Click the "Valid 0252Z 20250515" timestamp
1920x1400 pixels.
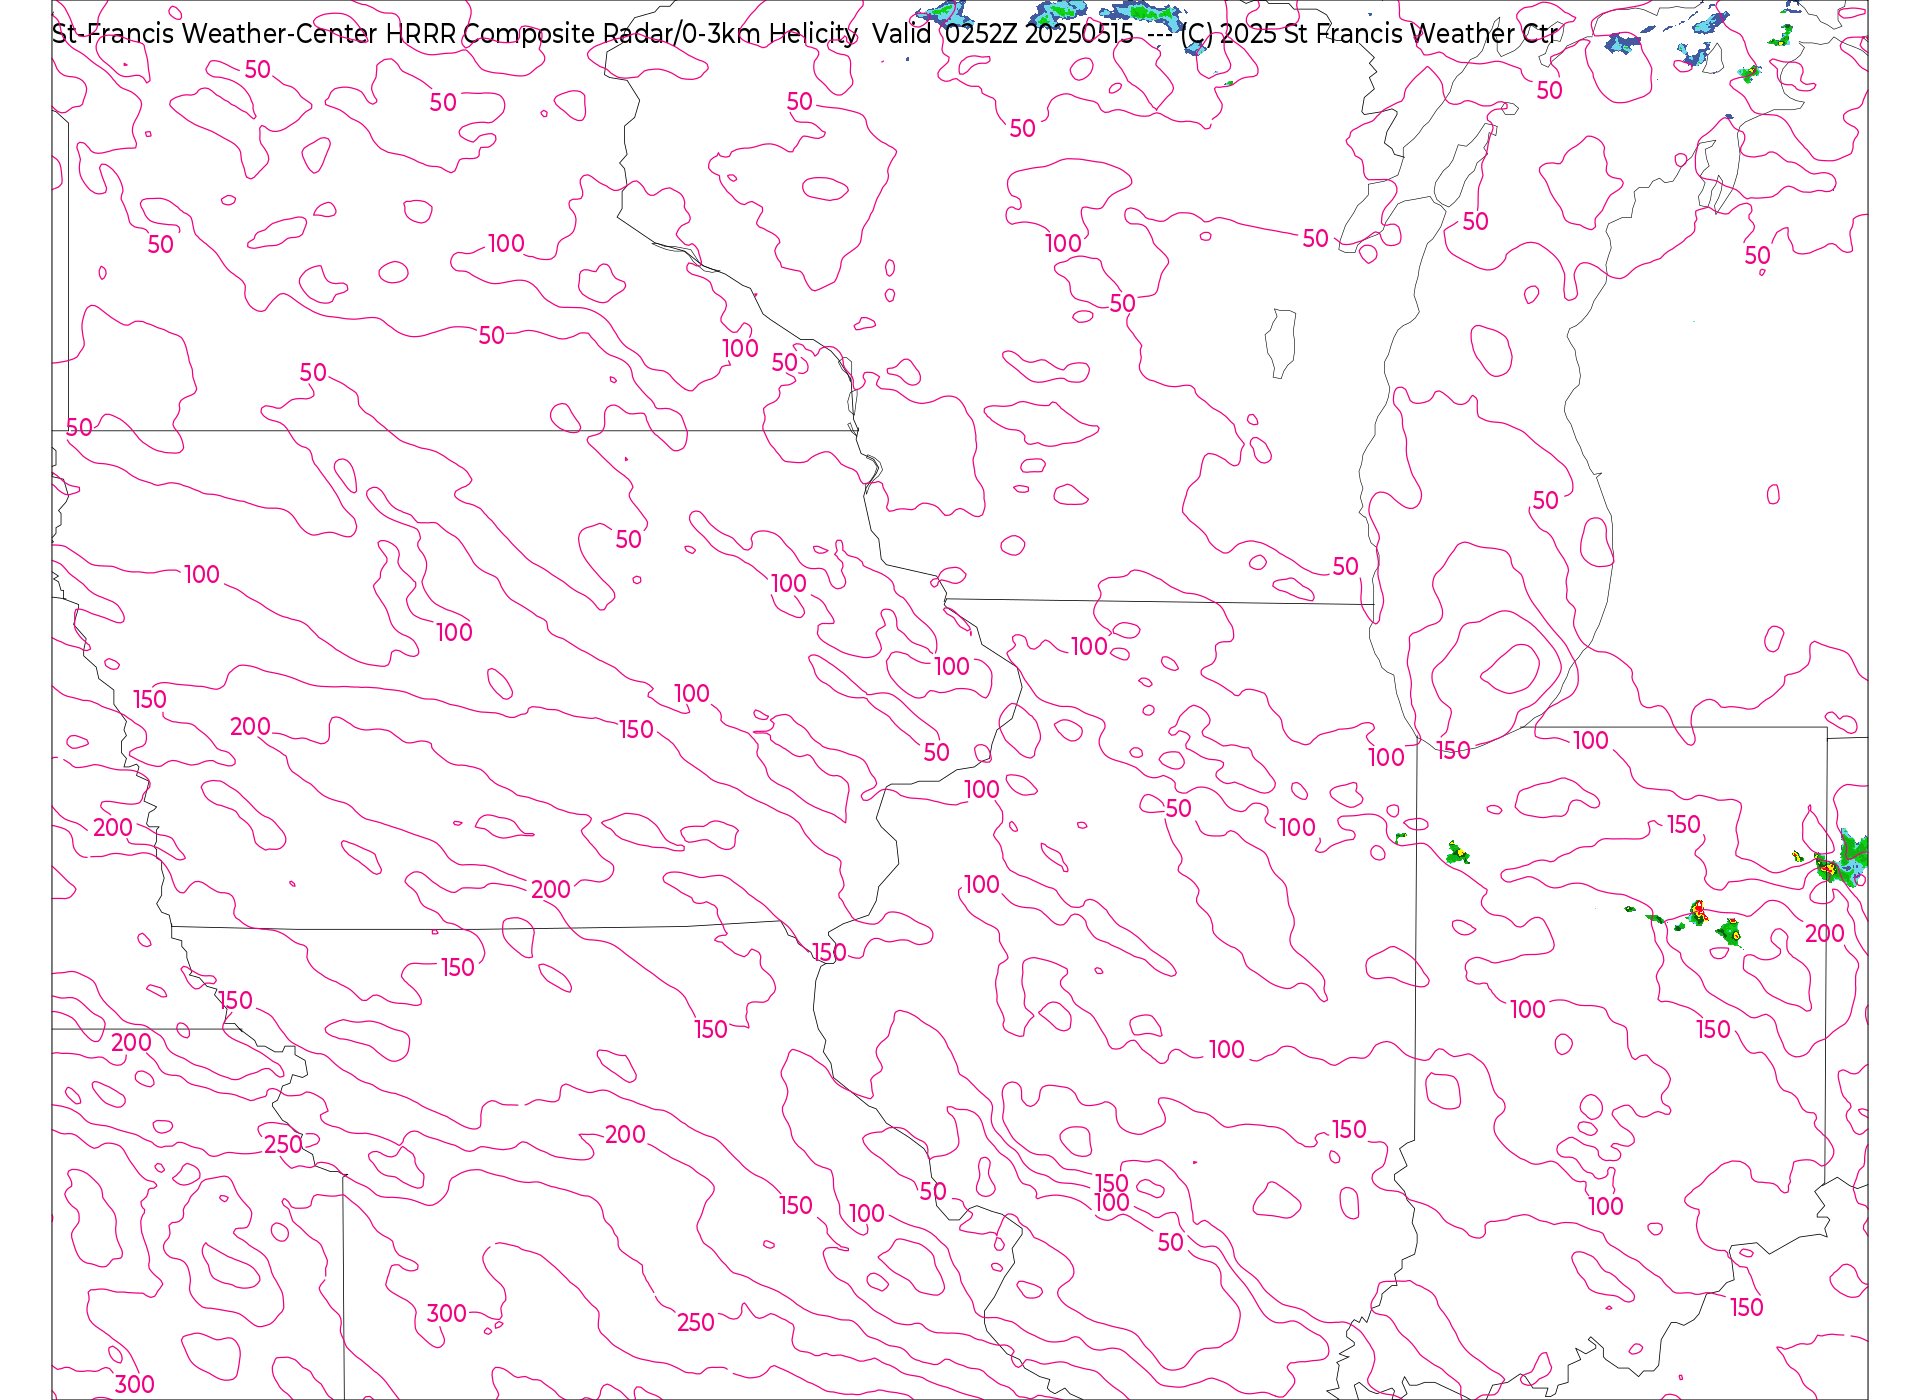1003,34
